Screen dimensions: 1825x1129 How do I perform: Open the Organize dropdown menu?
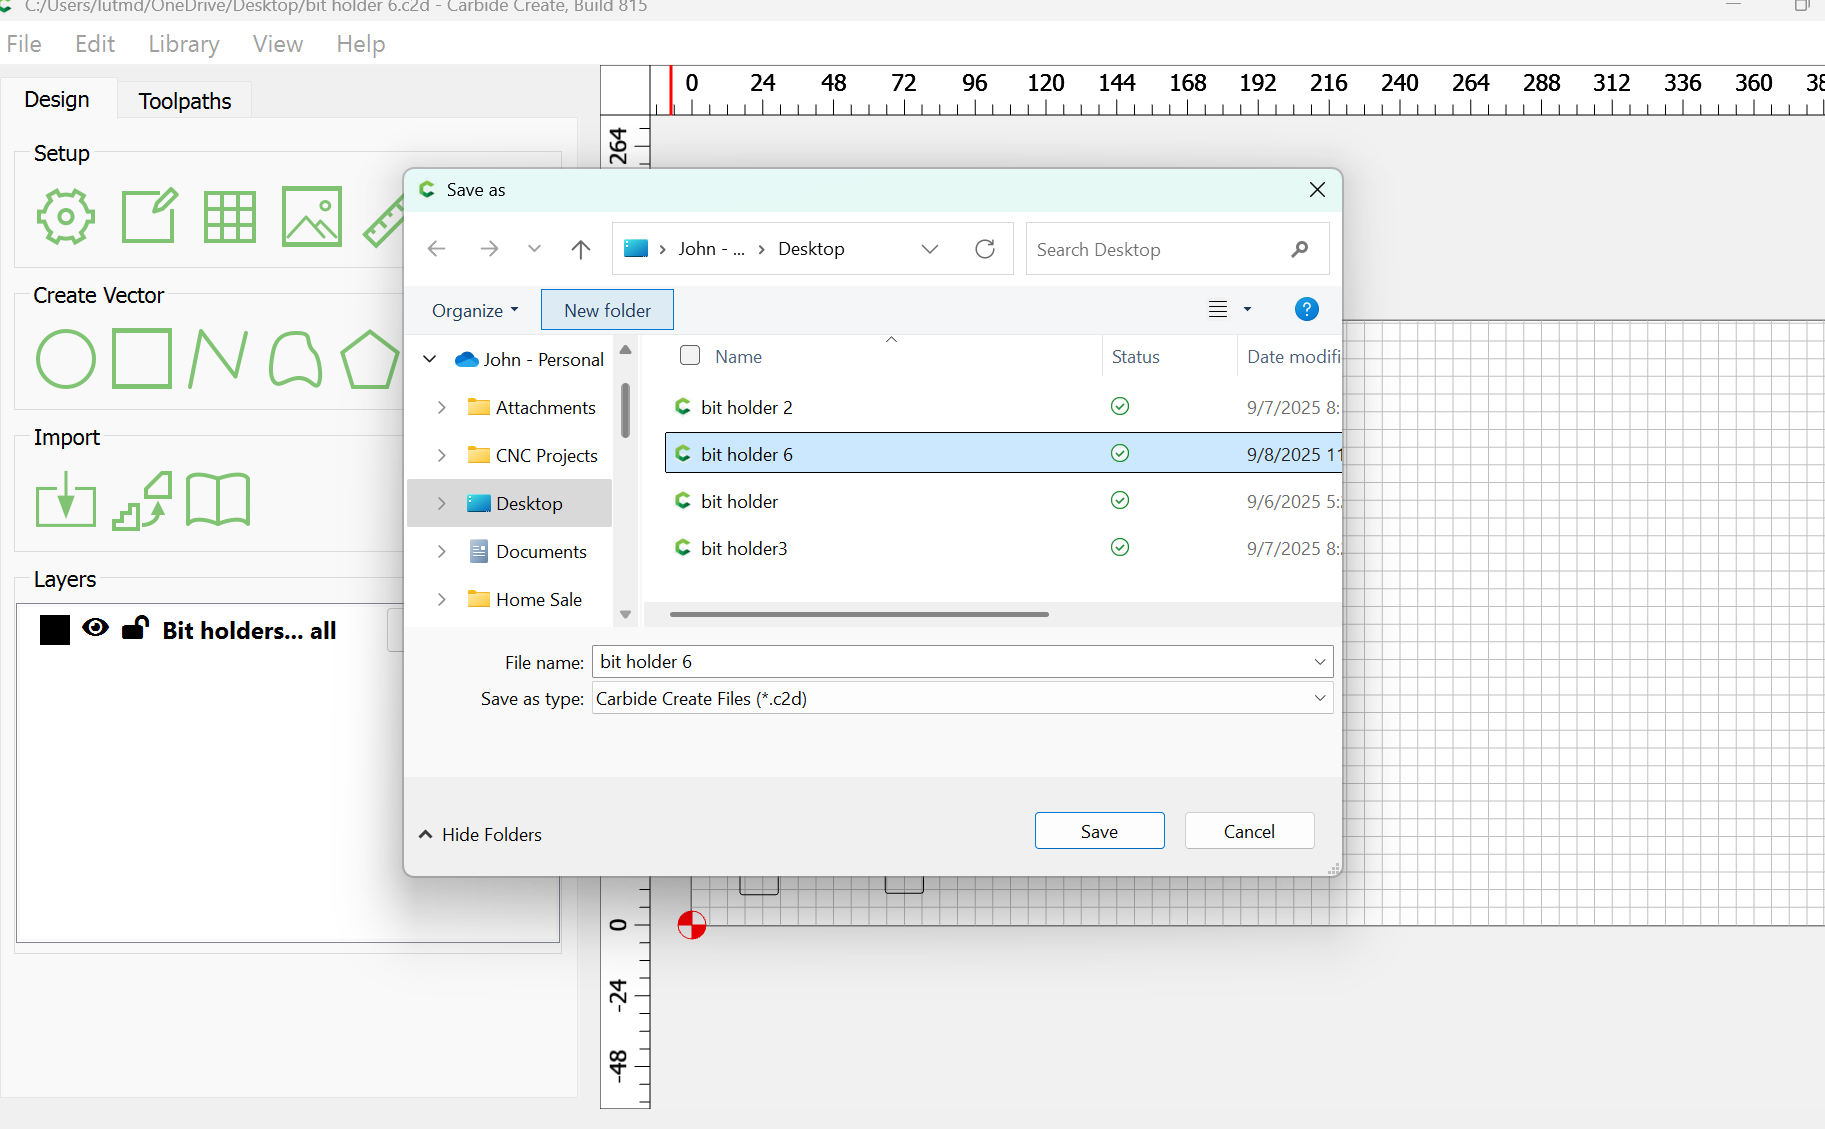pos(475,311)
